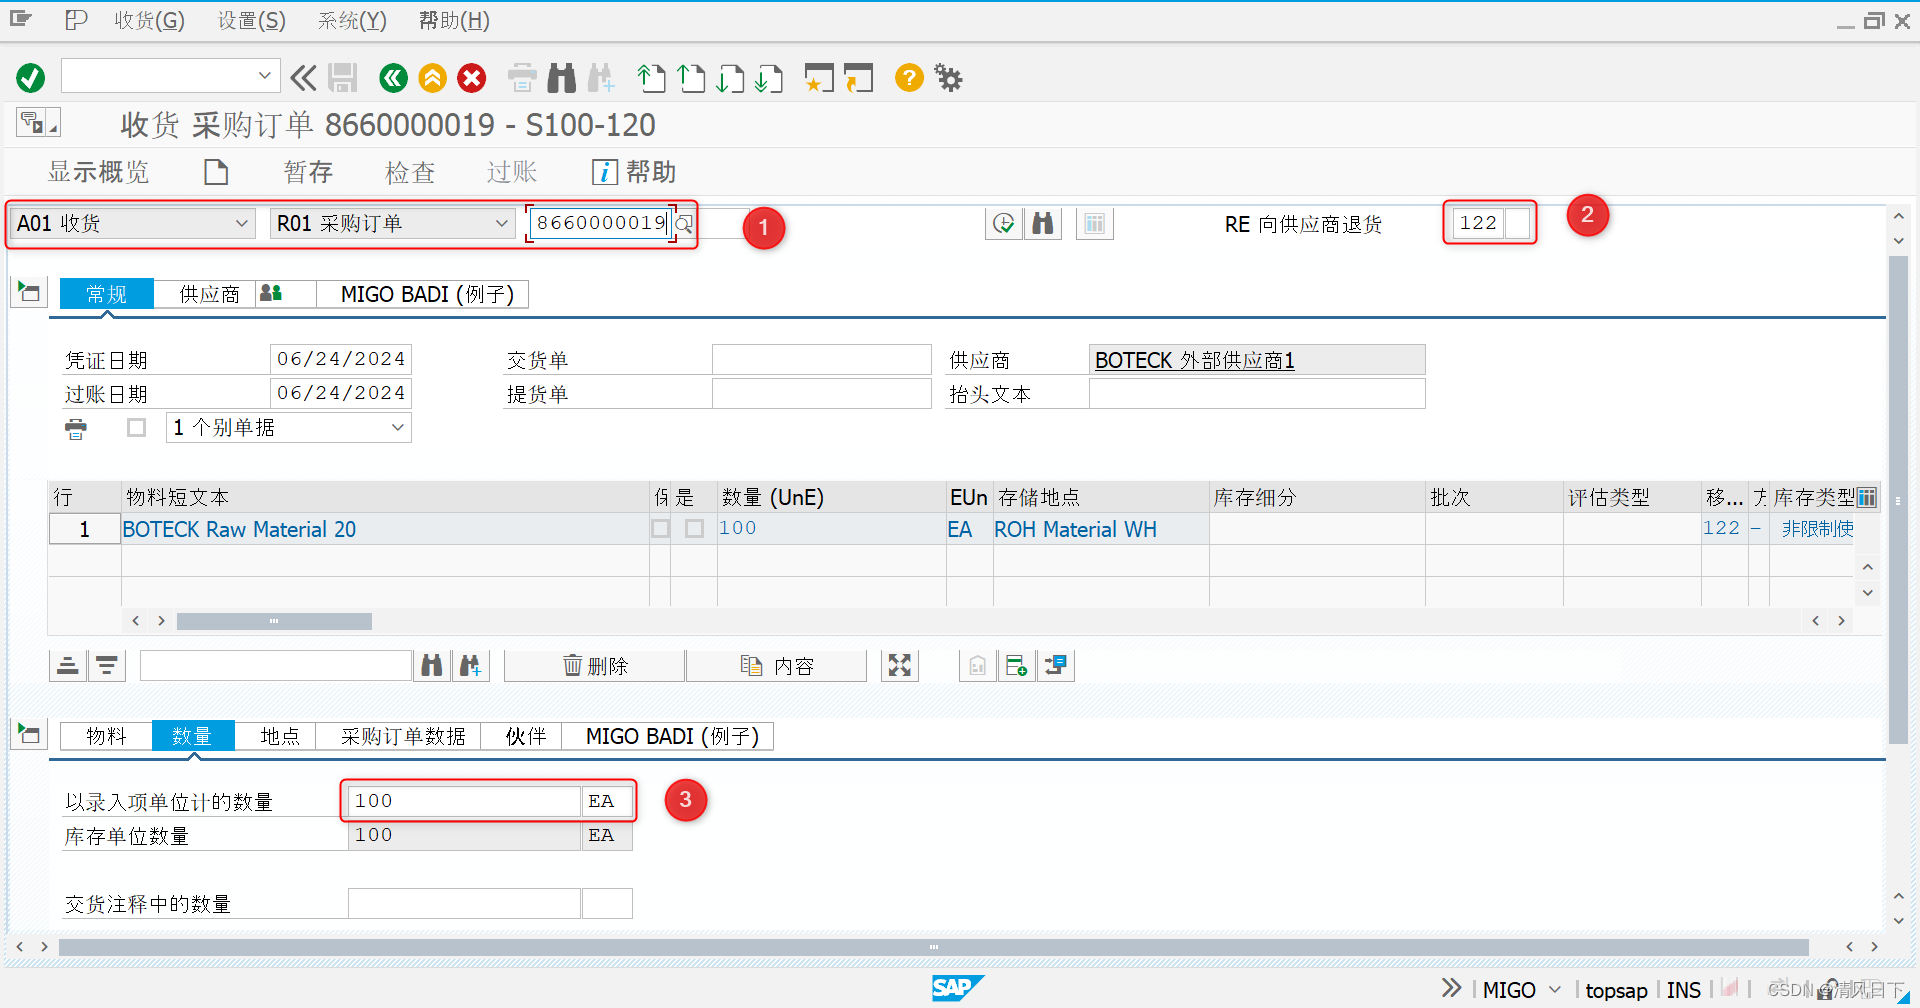
Task: Click the sort descending icon below grid
Action: click(107, 666)
